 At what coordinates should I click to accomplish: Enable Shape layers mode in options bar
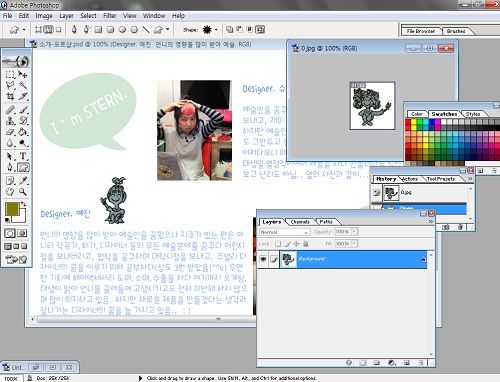tap(38, 30)
